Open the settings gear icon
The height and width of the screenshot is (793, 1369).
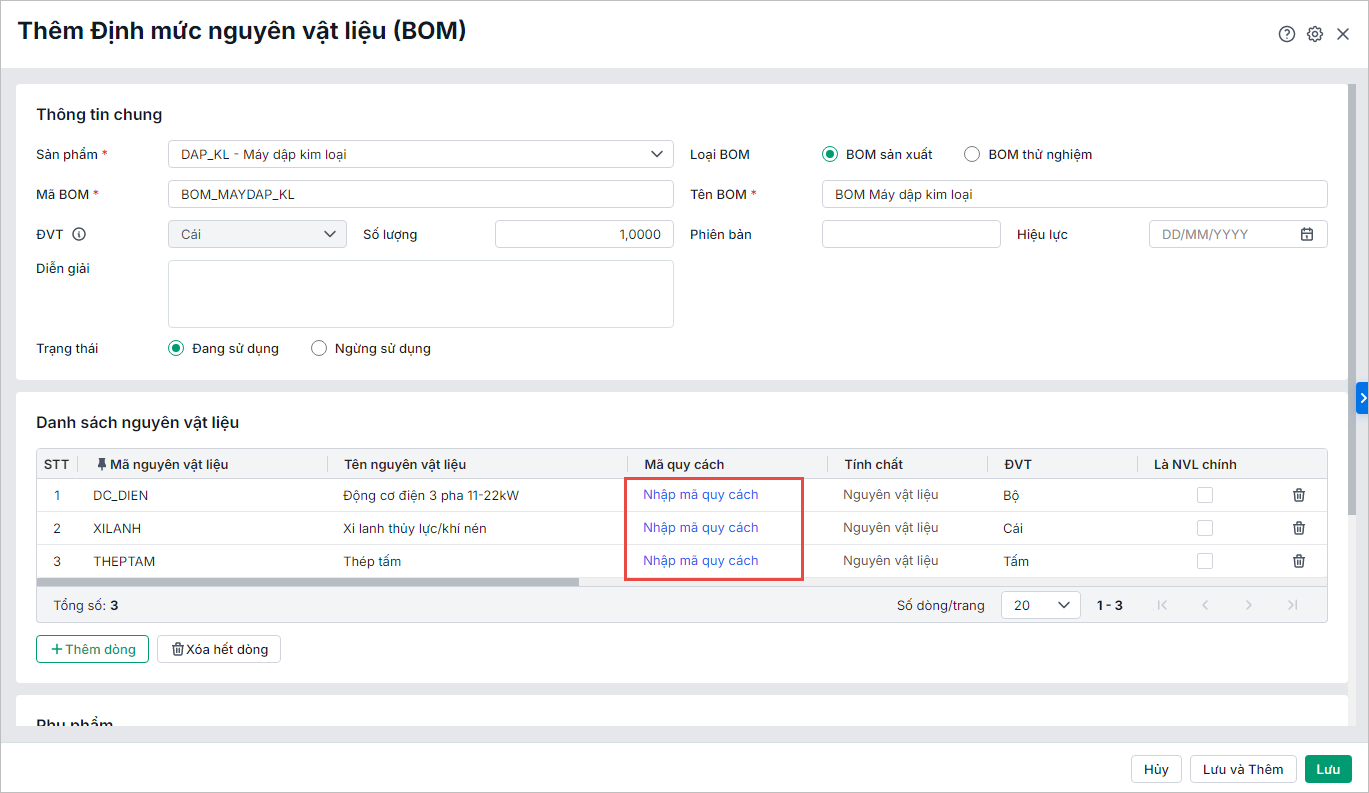(1315, 34)
